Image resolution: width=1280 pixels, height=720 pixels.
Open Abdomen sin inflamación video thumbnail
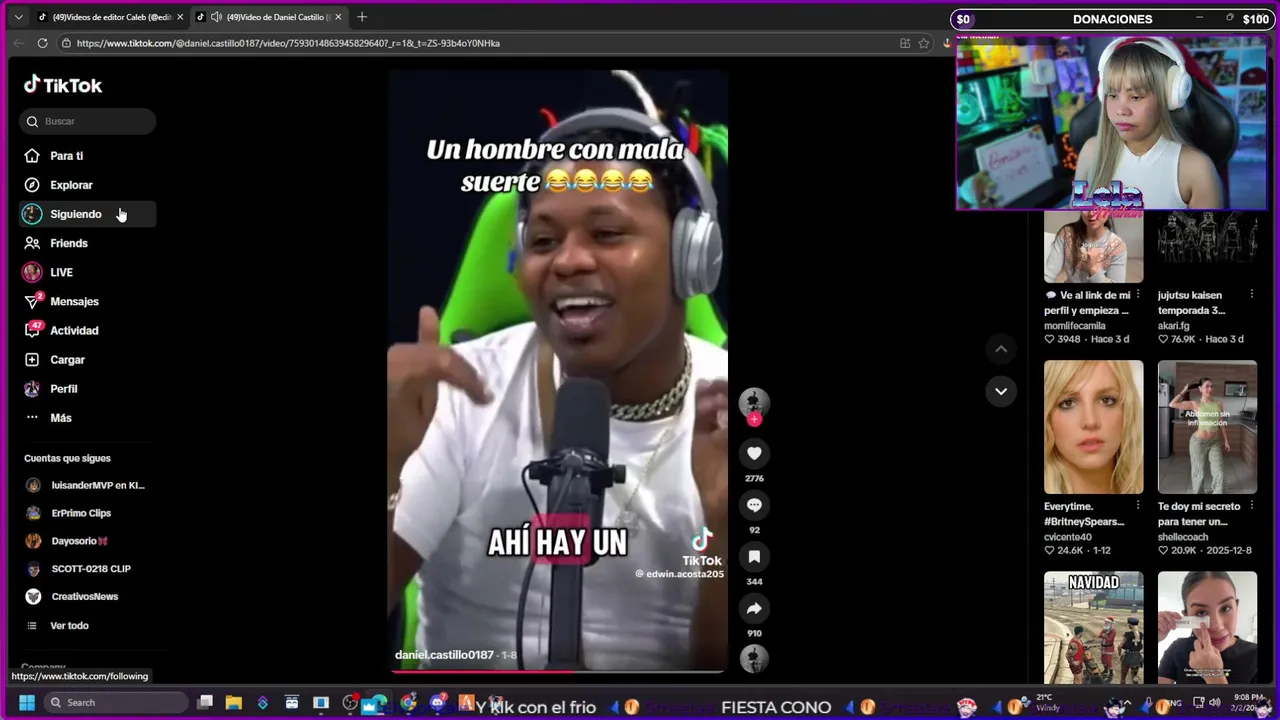[1207, 427]
